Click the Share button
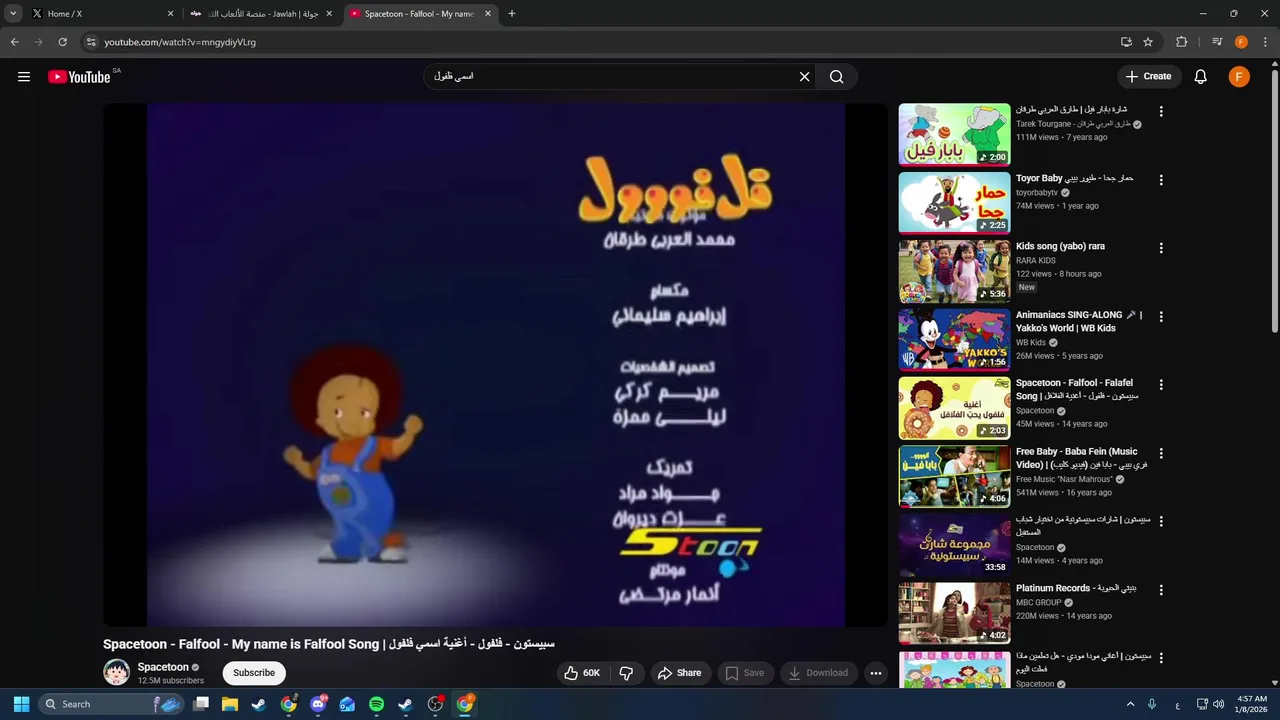 point(680,673)
